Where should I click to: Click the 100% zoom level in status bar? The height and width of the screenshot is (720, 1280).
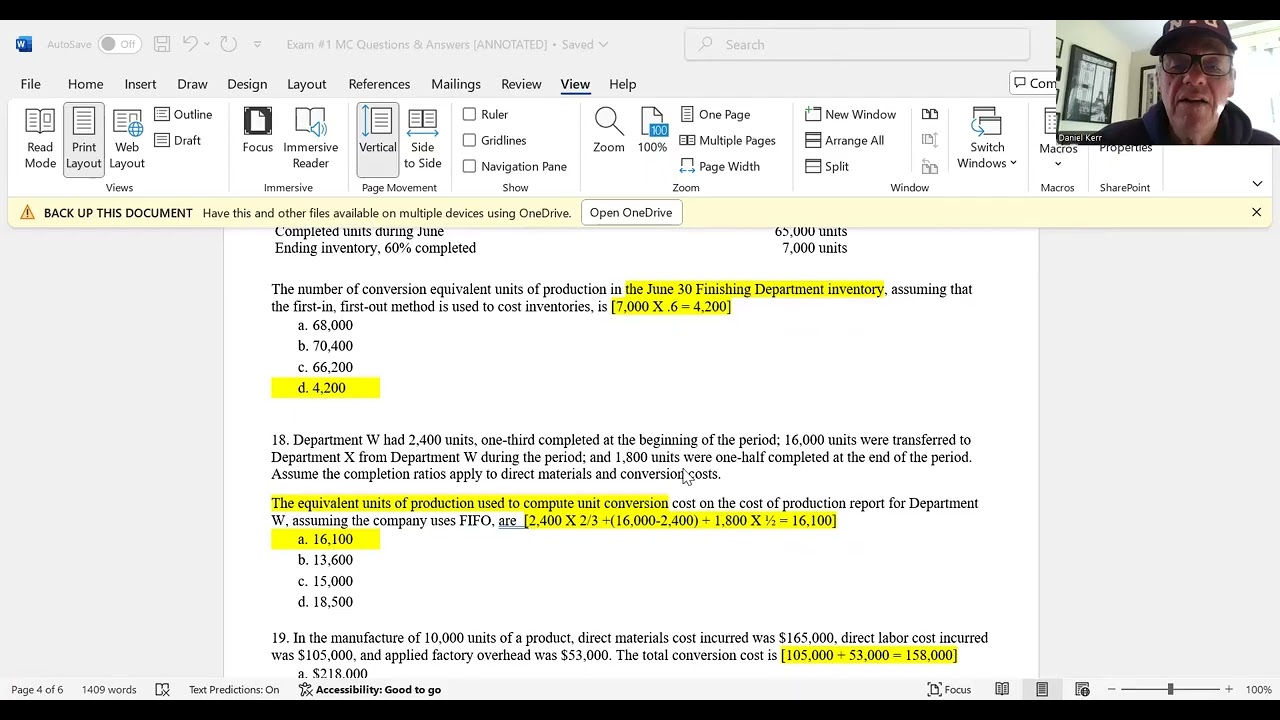pos(1258,689)
